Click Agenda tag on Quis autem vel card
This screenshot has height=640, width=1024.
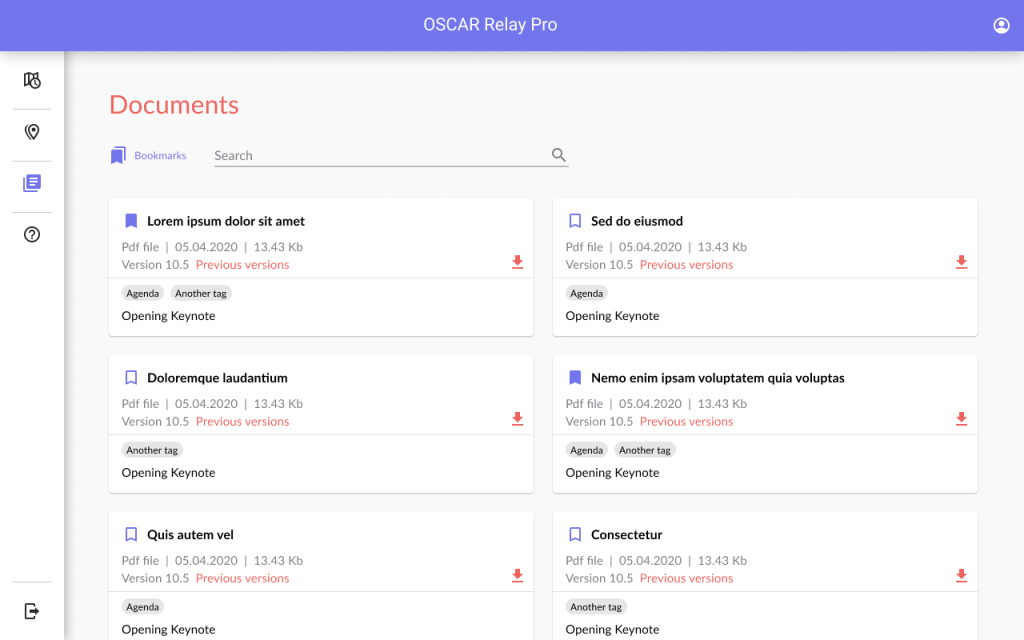(x=142, y=607)
